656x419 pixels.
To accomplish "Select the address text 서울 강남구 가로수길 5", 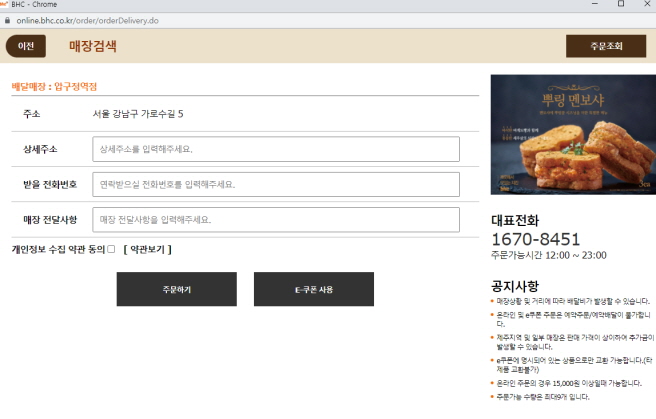I will 138,114.
